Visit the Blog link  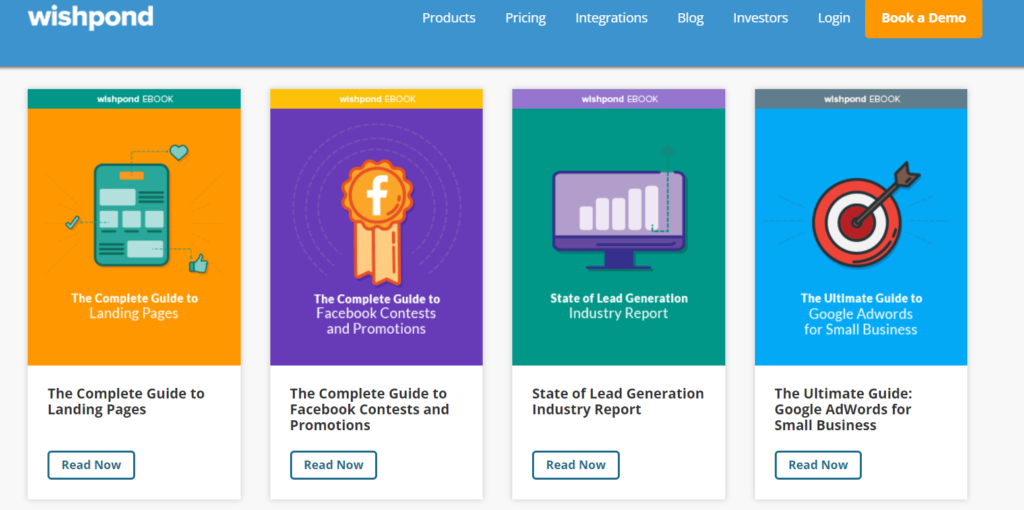pyautogui.click(x=690, y=18)
